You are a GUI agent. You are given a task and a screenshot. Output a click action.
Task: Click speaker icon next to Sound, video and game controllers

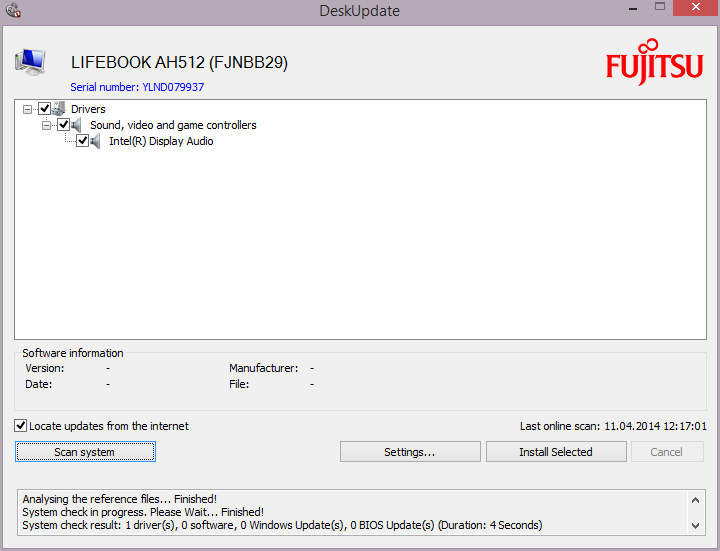pos(77,125)
